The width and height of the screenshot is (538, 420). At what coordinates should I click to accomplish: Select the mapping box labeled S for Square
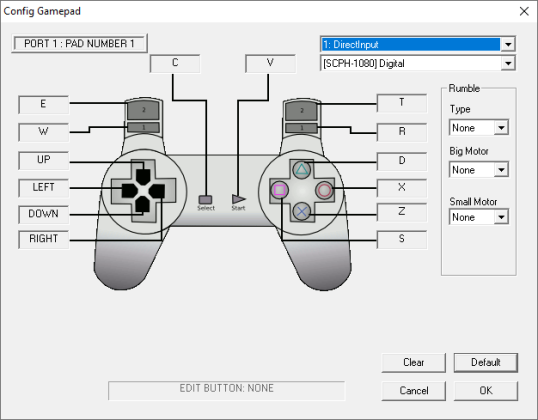point(402,239)
